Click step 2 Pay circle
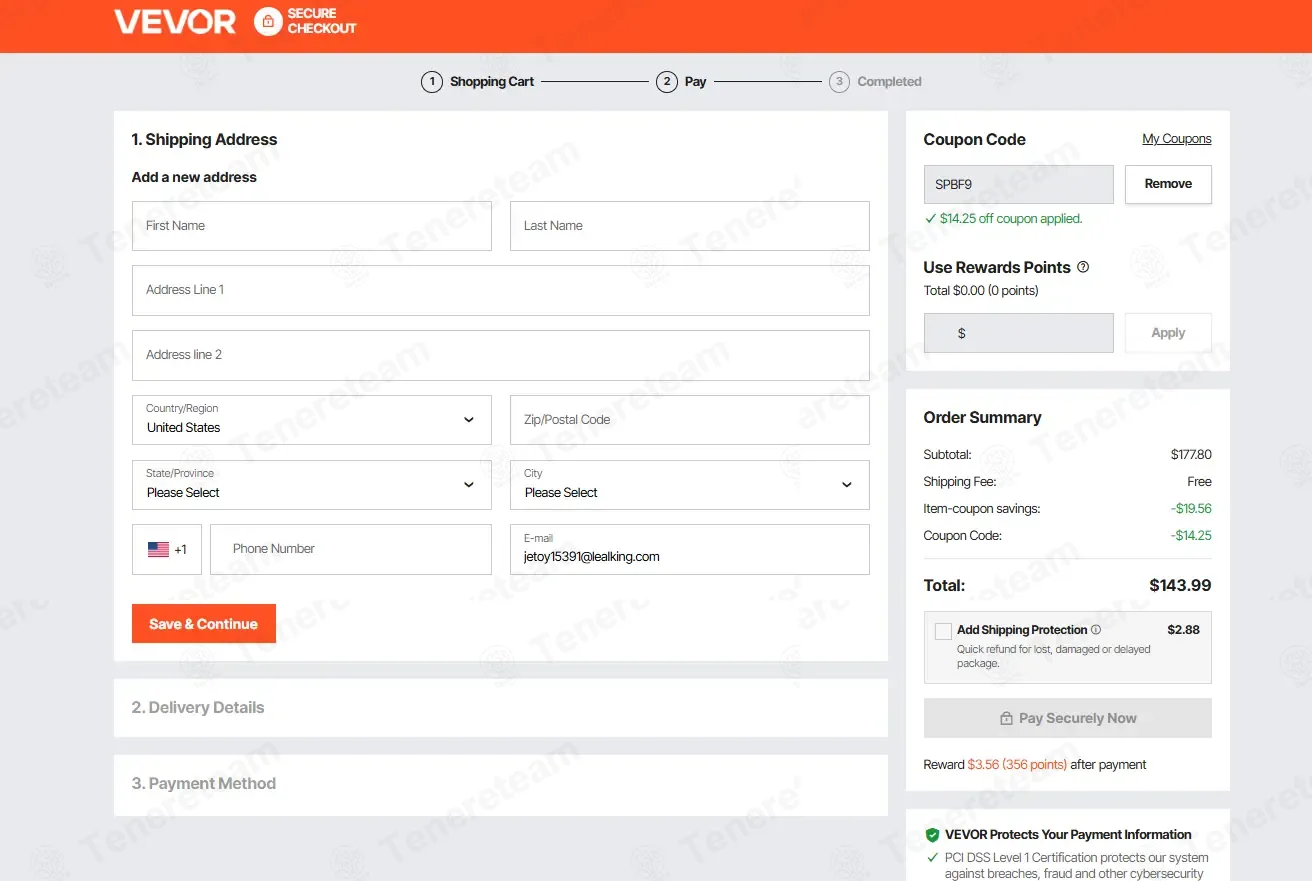Viewport: 1312px width, 881px height. (667, 82)
